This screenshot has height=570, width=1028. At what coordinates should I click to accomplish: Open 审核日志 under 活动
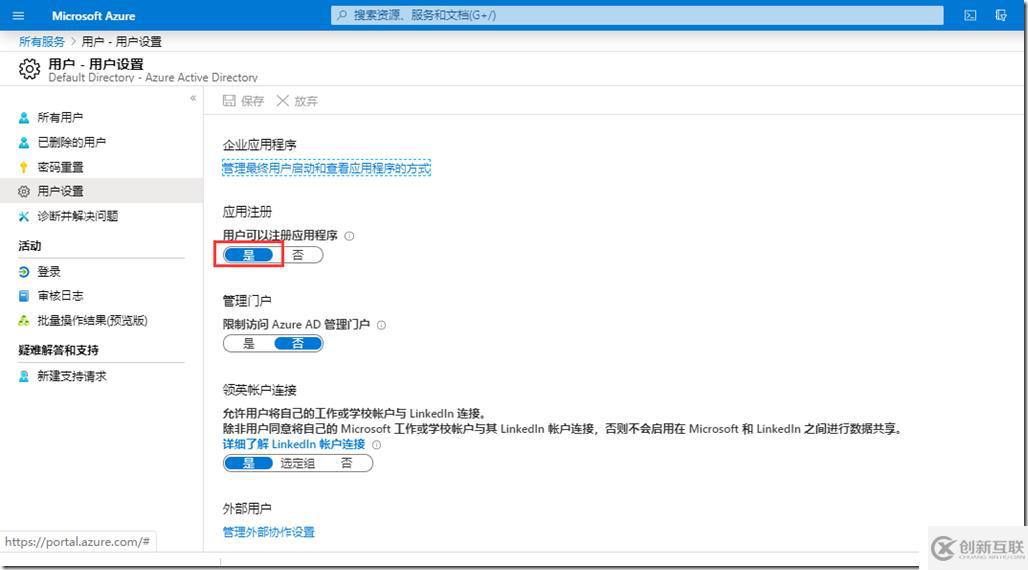pos(60,296)
